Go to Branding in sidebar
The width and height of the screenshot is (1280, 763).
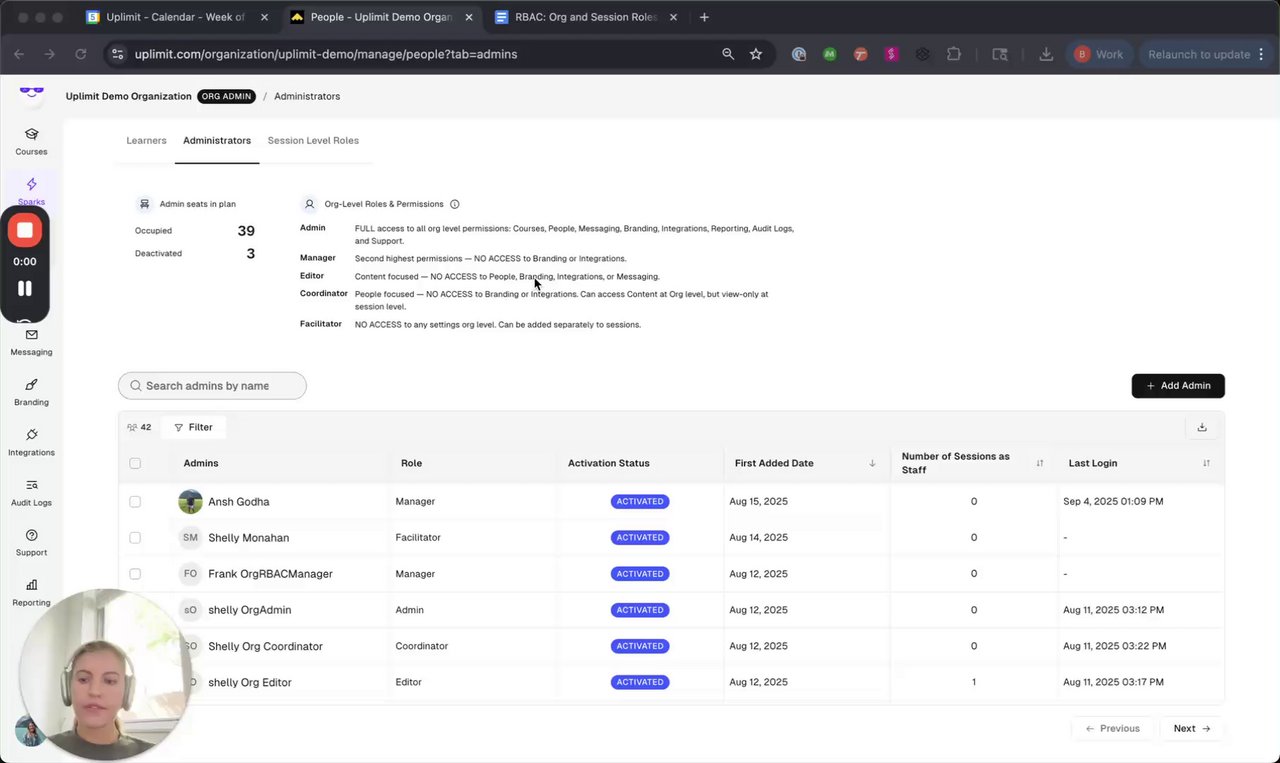pos(31,391)
